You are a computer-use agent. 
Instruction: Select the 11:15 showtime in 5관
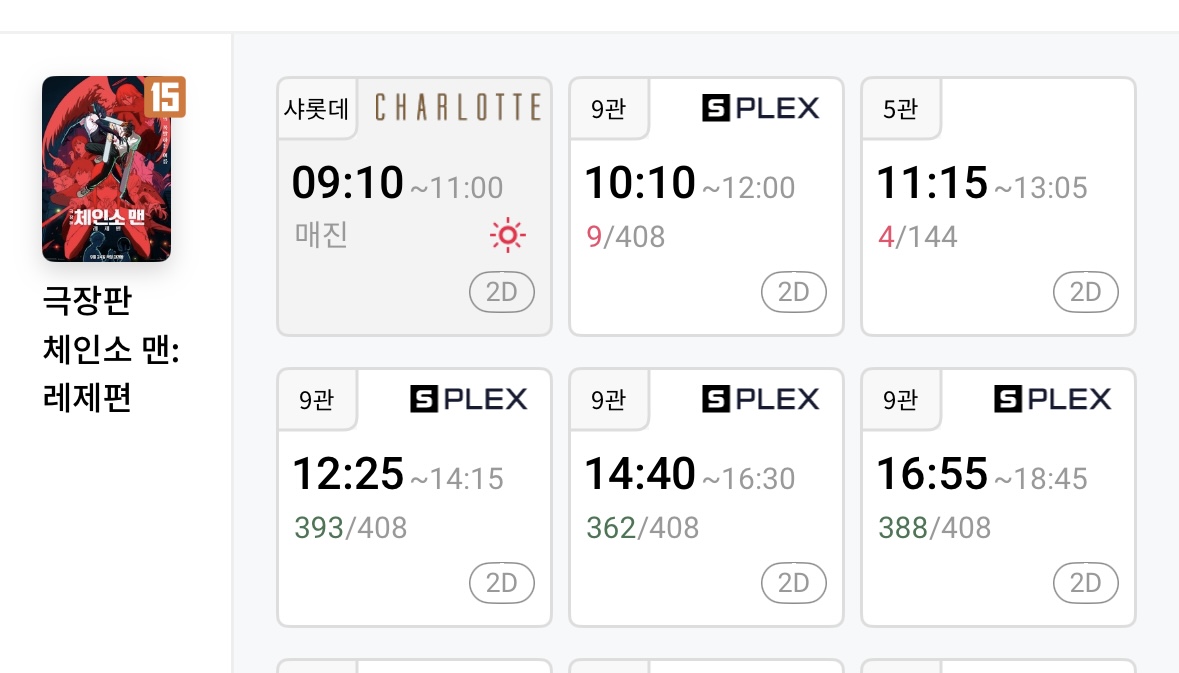(932, 184)
